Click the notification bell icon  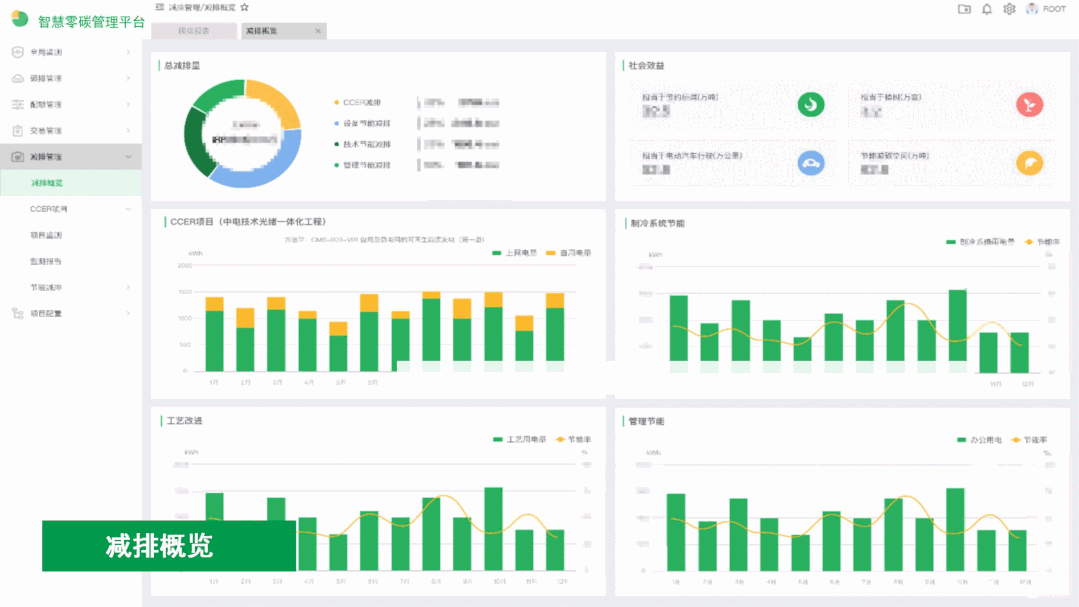(x=987, y=9)
